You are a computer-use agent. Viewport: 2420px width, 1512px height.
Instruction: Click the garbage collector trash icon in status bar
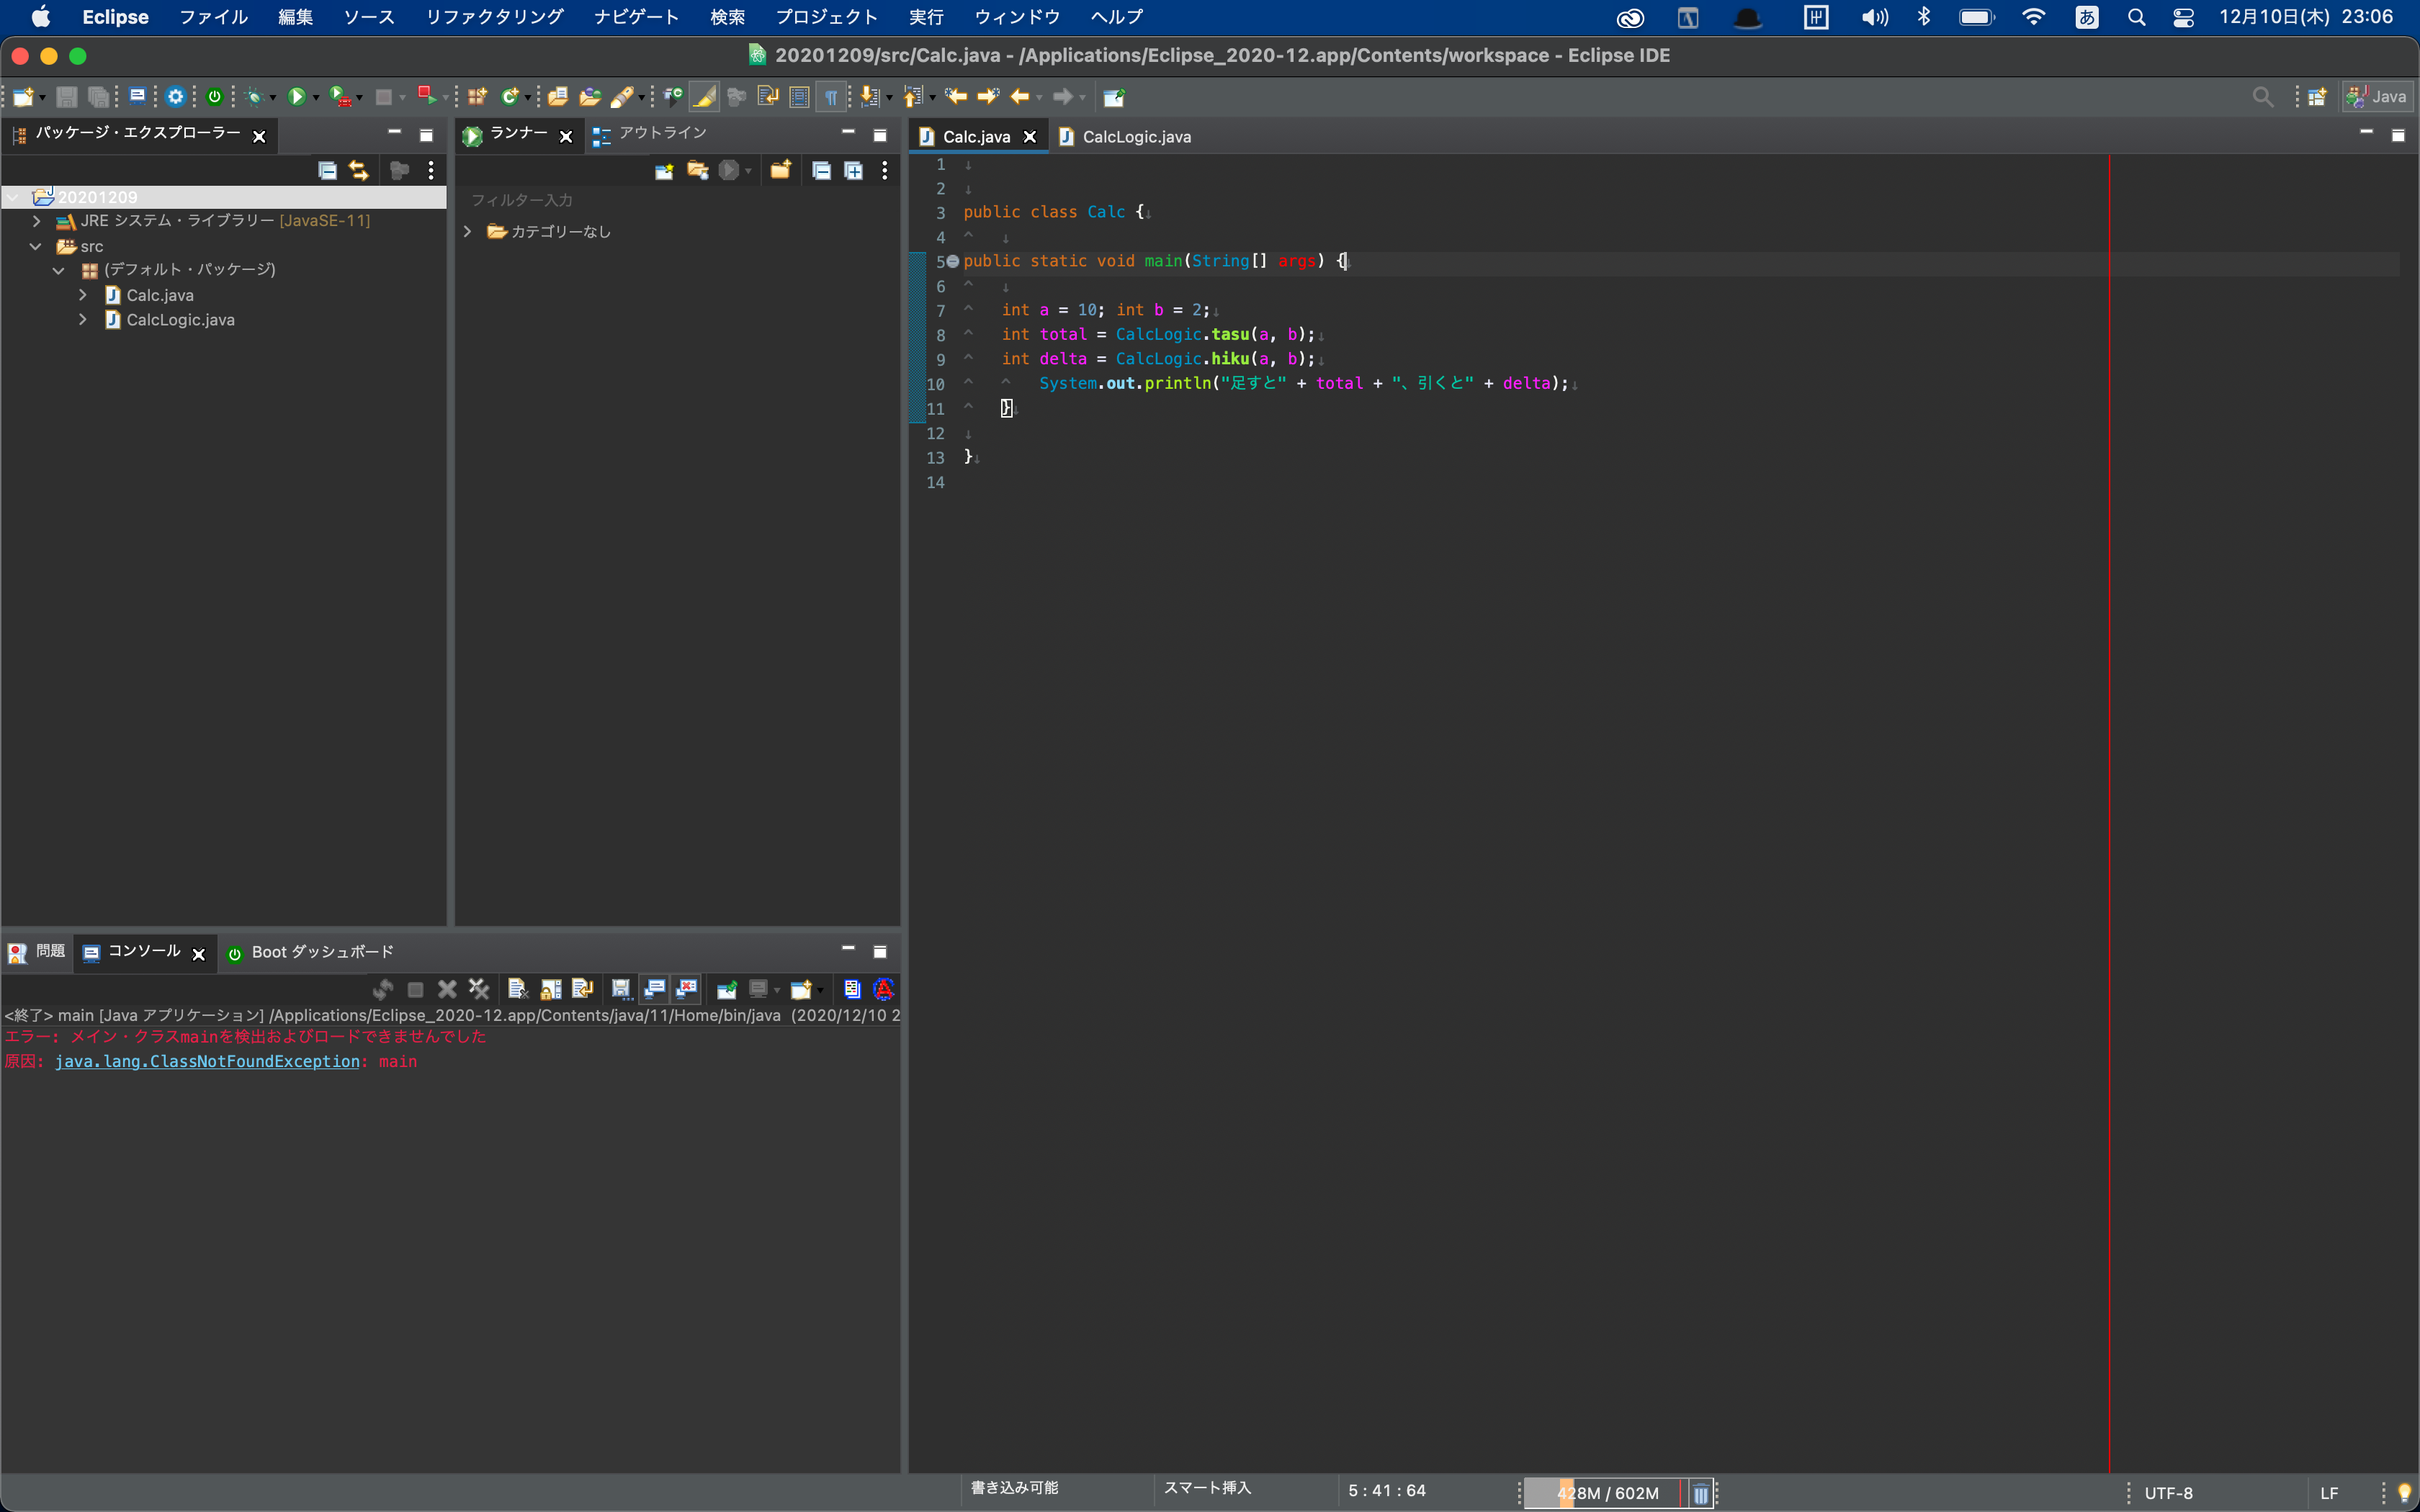1700,1493
